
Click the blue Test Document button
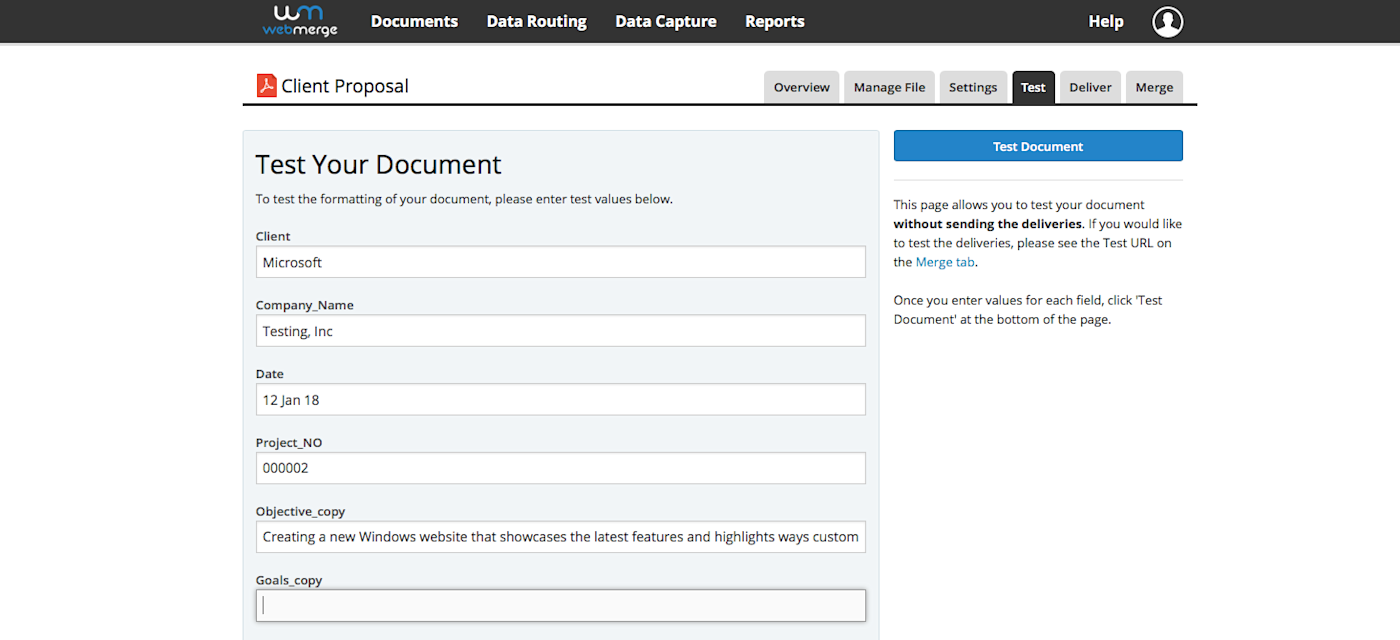point(1038,146)
